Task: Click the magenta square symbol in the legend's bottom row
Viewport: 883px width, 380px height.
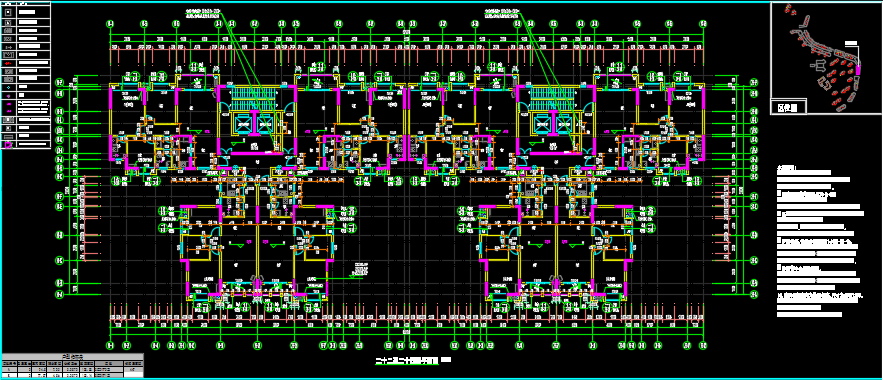Action: pyautogui.click(x=8, y=144)
